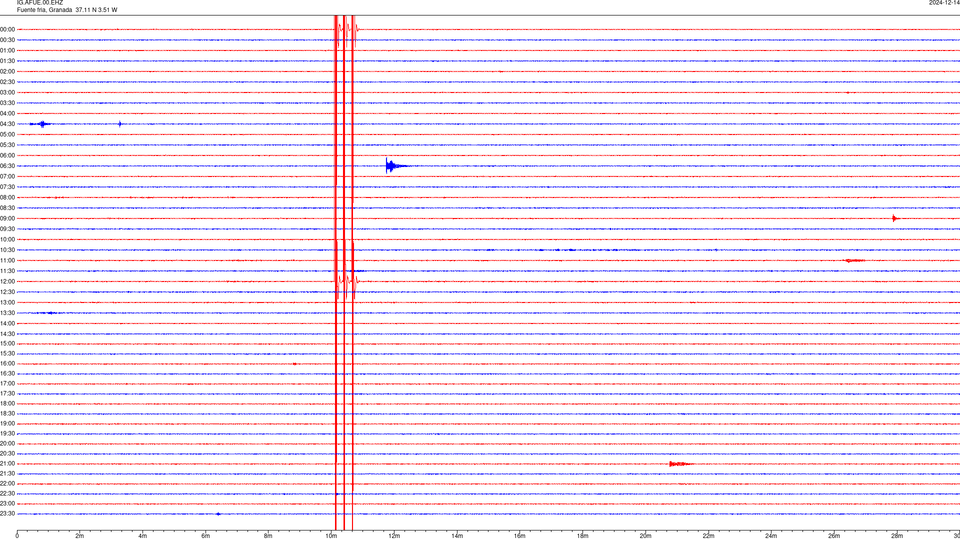Click the 05:30 row time label

tap(7, 145)
